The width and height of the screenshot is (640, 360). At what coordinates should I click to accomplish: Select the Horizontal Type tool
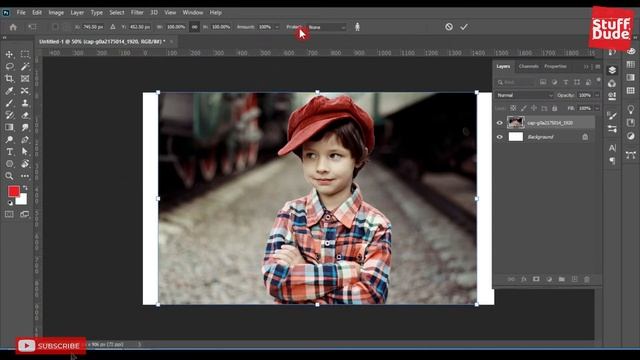click(x=9, y=152)
